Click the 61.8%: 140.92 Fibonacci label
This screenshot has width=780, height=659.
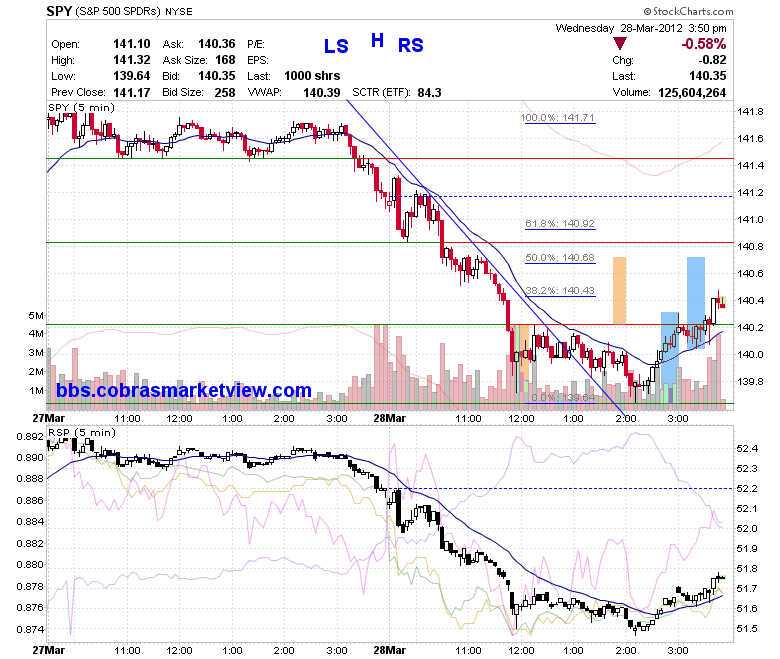point(560,224)
